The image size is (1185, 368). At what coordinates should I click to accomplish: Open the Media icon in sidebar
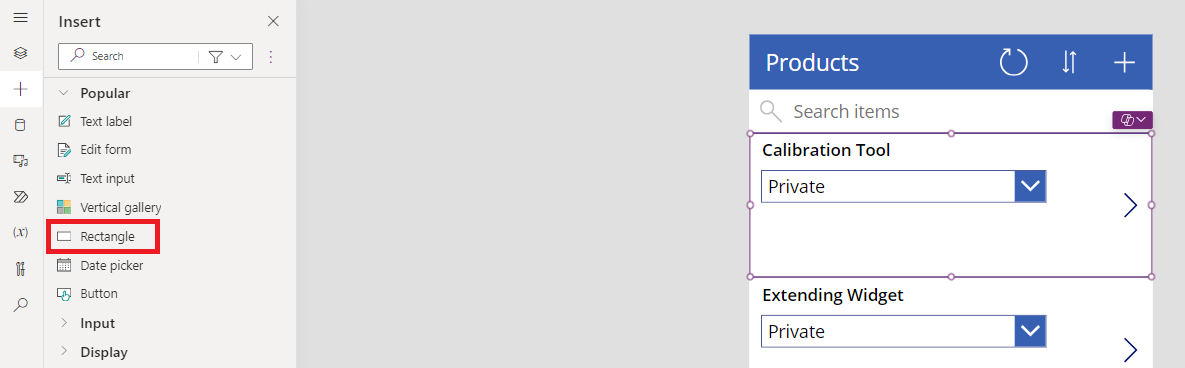21,161
